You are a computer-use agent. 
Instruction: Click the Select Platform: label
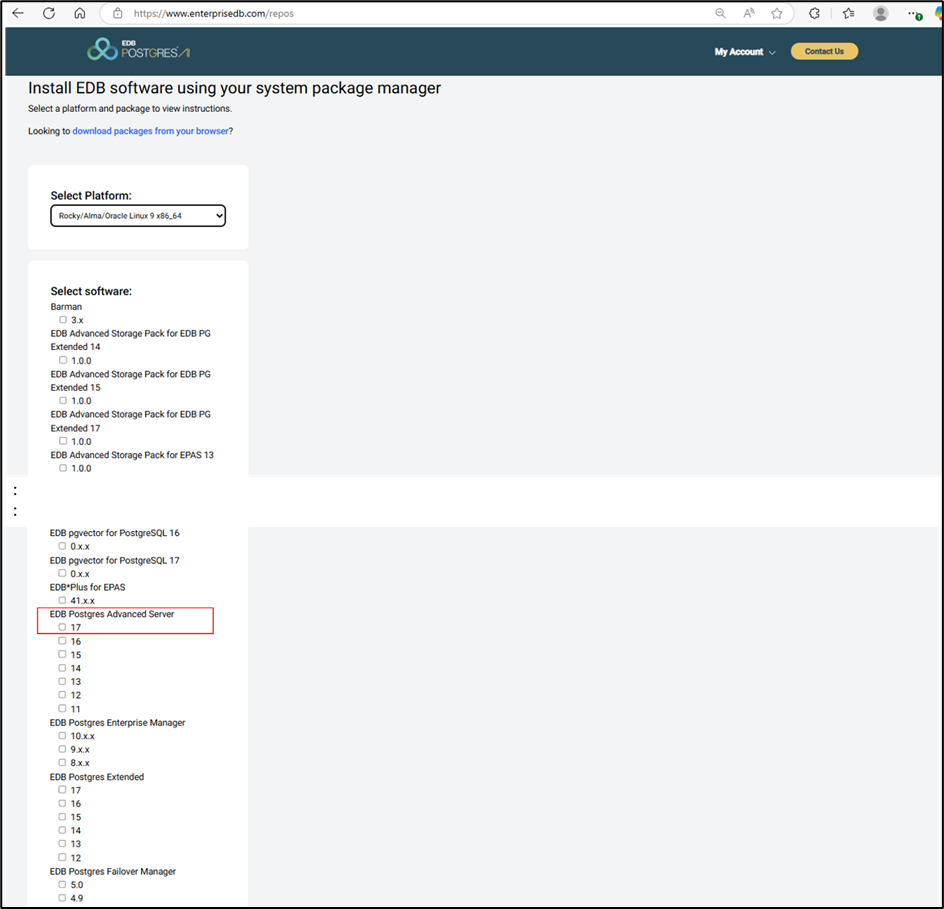tap(91, 196)
